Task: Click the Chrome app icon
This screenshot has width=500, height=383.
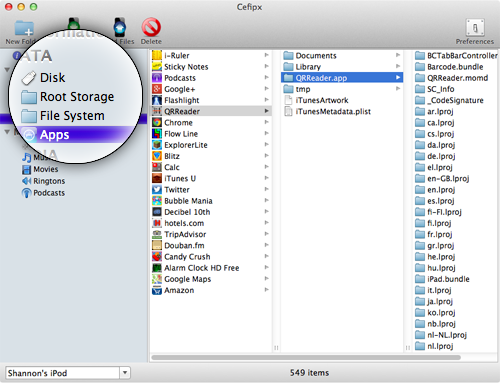Action: [x=157, y=122]
